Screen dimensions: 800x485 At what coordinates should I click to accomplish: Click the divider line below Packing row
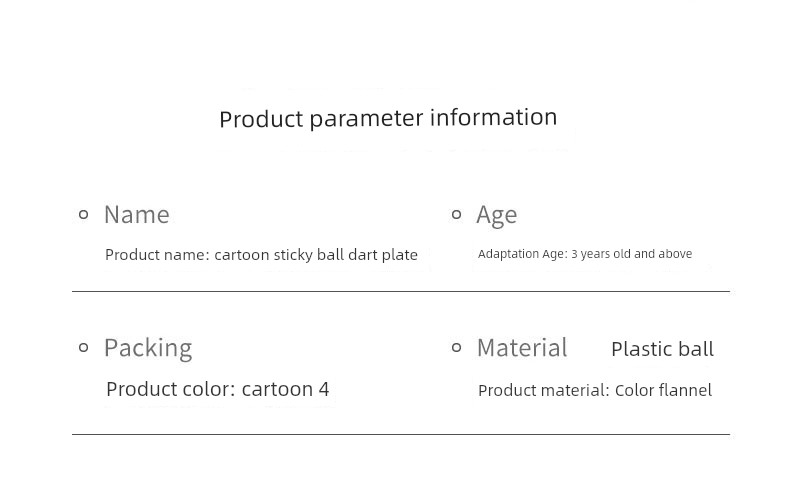pos(400,434)
